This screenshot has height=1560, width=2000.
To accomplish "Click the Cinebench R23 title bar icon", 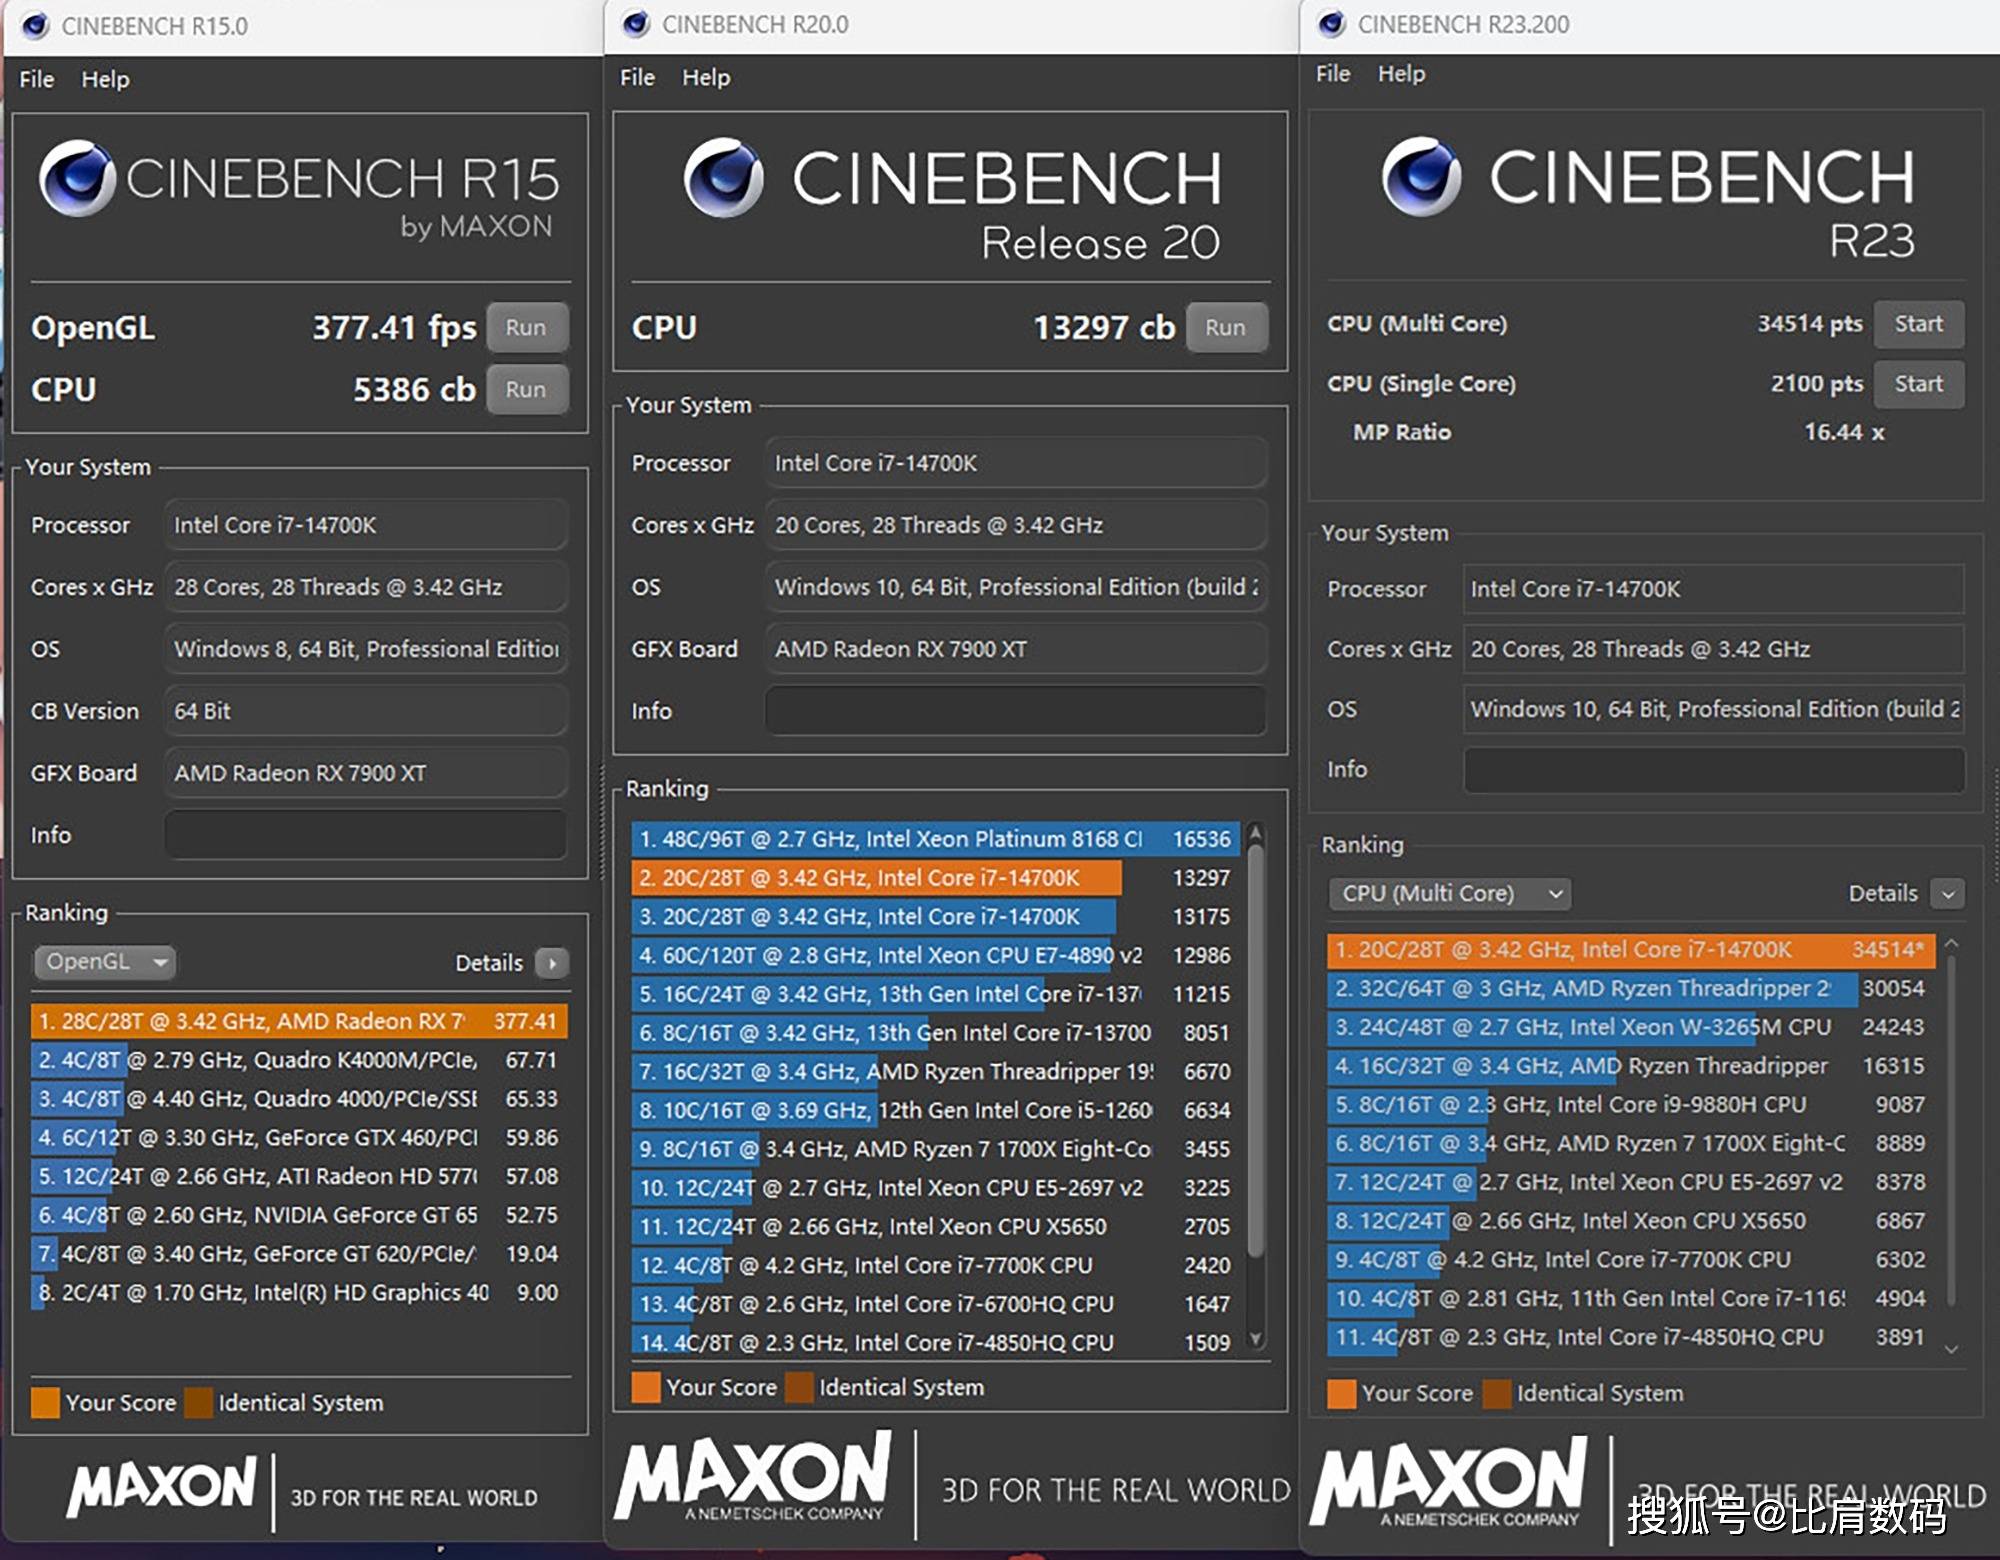I will pos(1331,23).
